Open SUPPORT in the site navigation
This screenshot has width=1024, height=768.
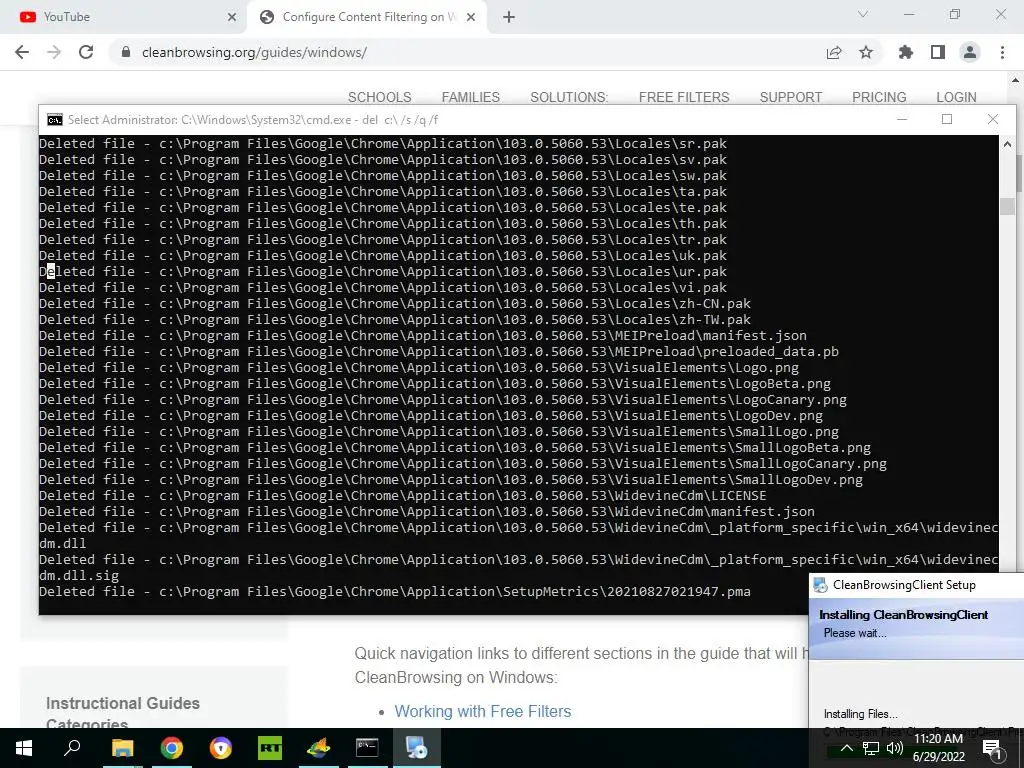(790, 97)
